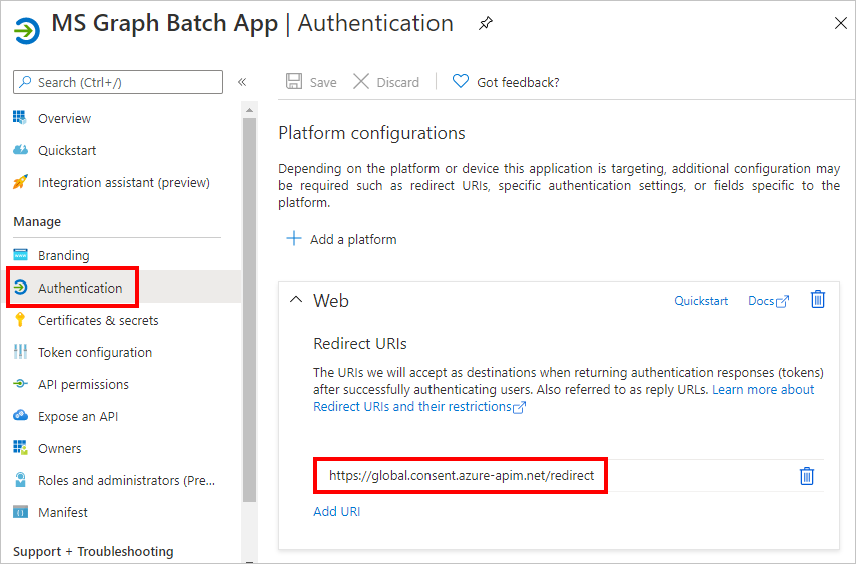Click the Quickstart cloud icon

(x=20, y=150)
